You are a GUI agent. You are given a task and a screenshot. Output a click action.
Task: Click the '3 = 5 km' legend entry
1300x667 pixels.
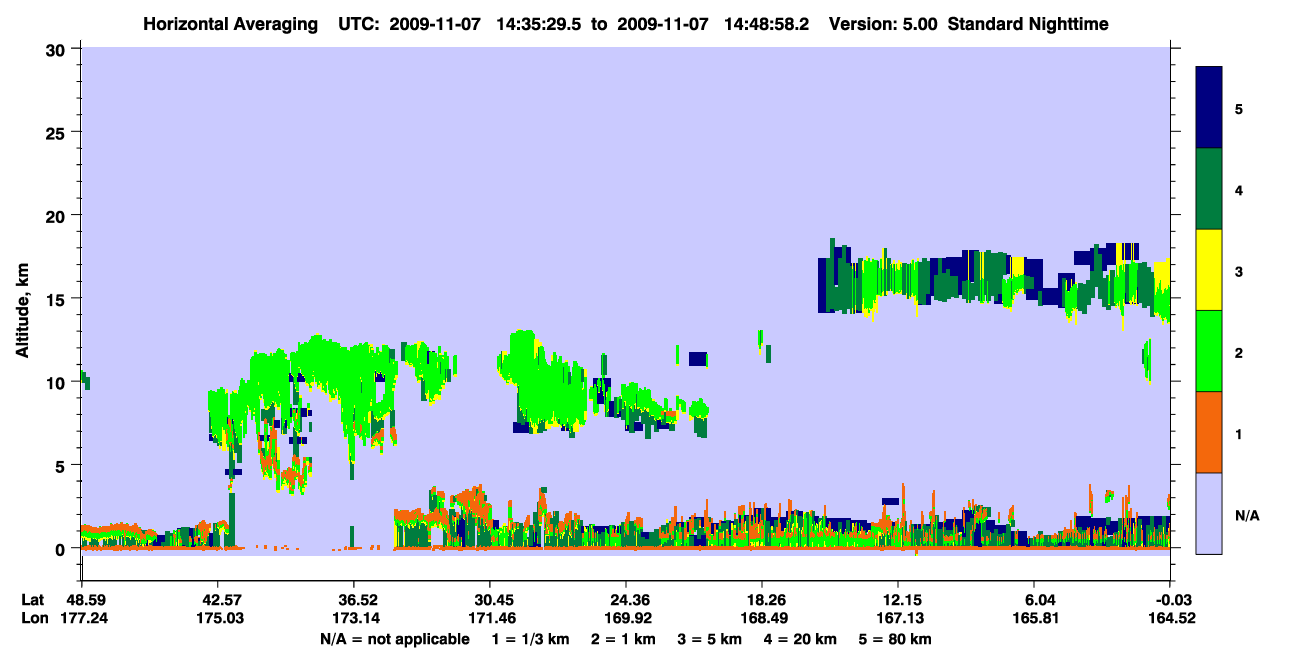[x=710, y=638]
